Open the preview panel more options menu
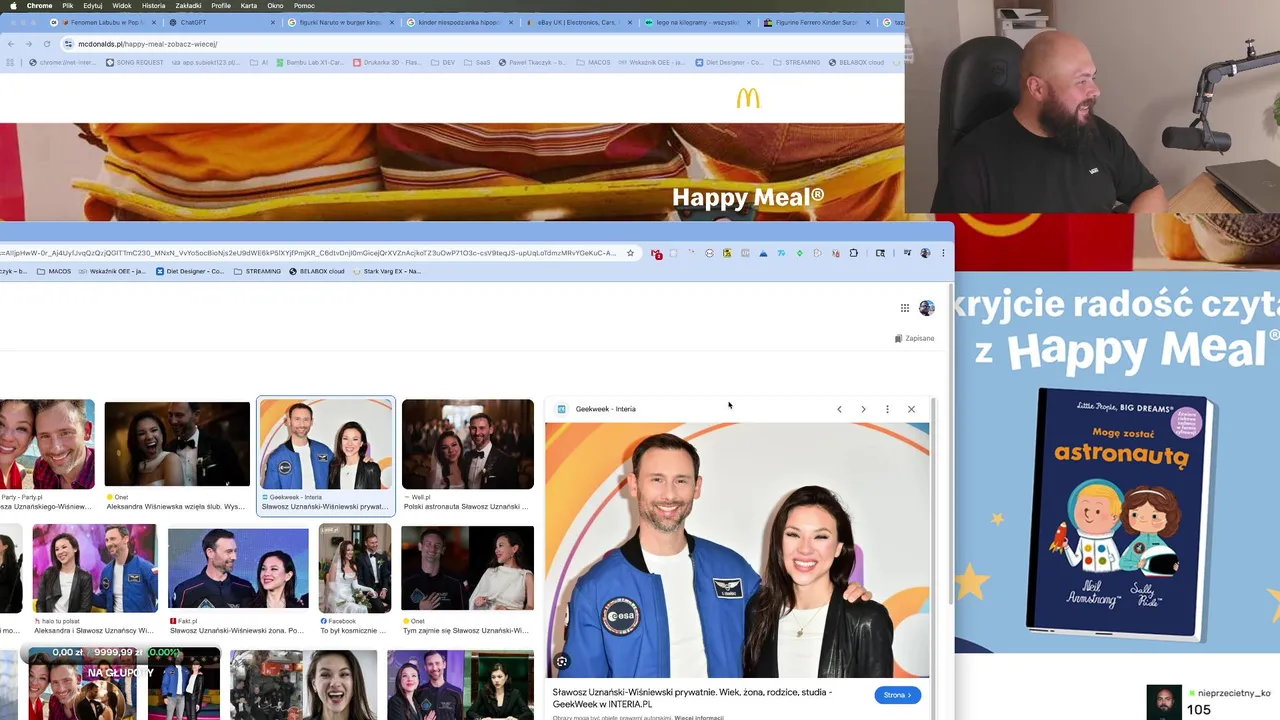 coord(887,409)
